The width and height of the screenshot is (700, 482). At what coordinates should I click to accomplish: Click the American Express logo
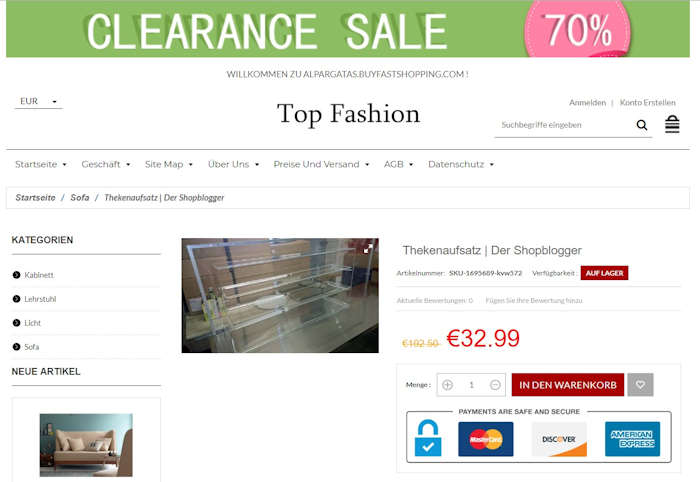[x=632, y=439]
